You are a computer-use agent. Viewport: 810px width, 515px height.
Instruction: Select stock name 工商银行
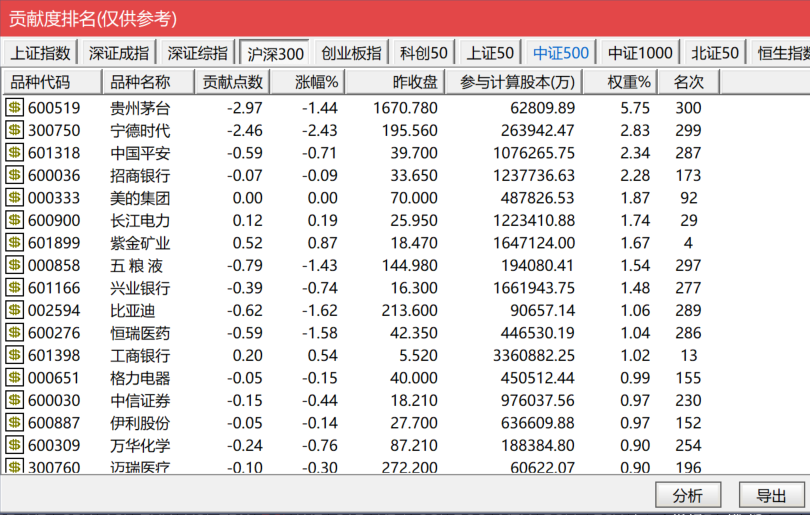coord(140,355)
